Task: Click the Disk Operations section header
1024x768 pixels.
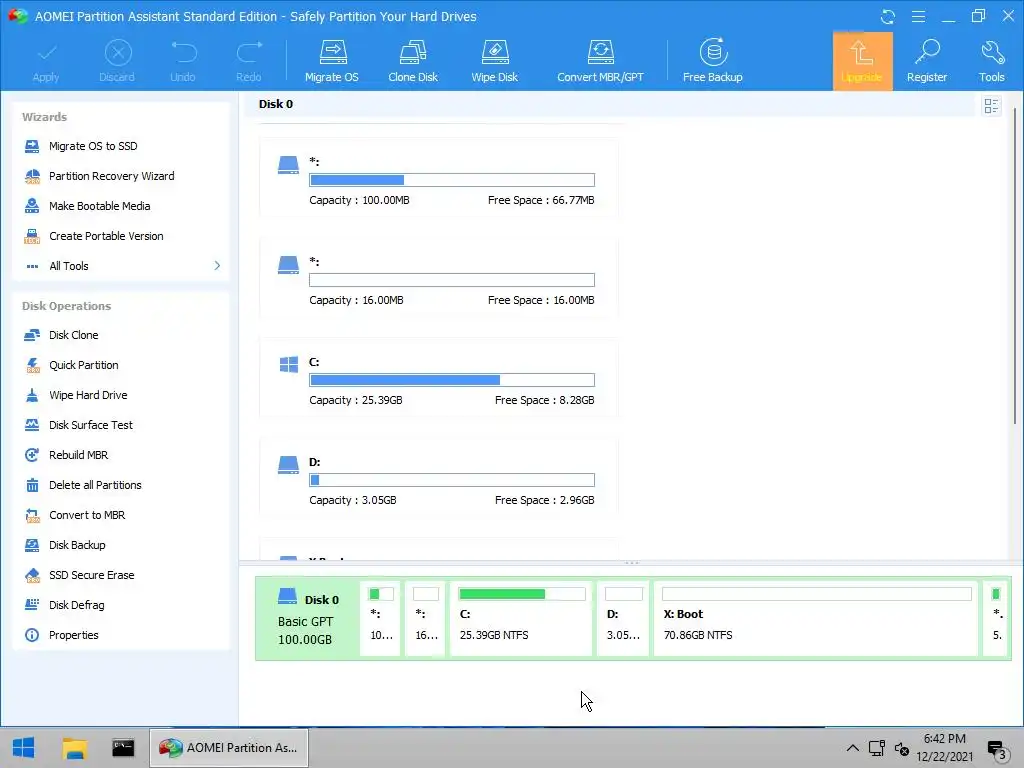Action: (67, 306)
